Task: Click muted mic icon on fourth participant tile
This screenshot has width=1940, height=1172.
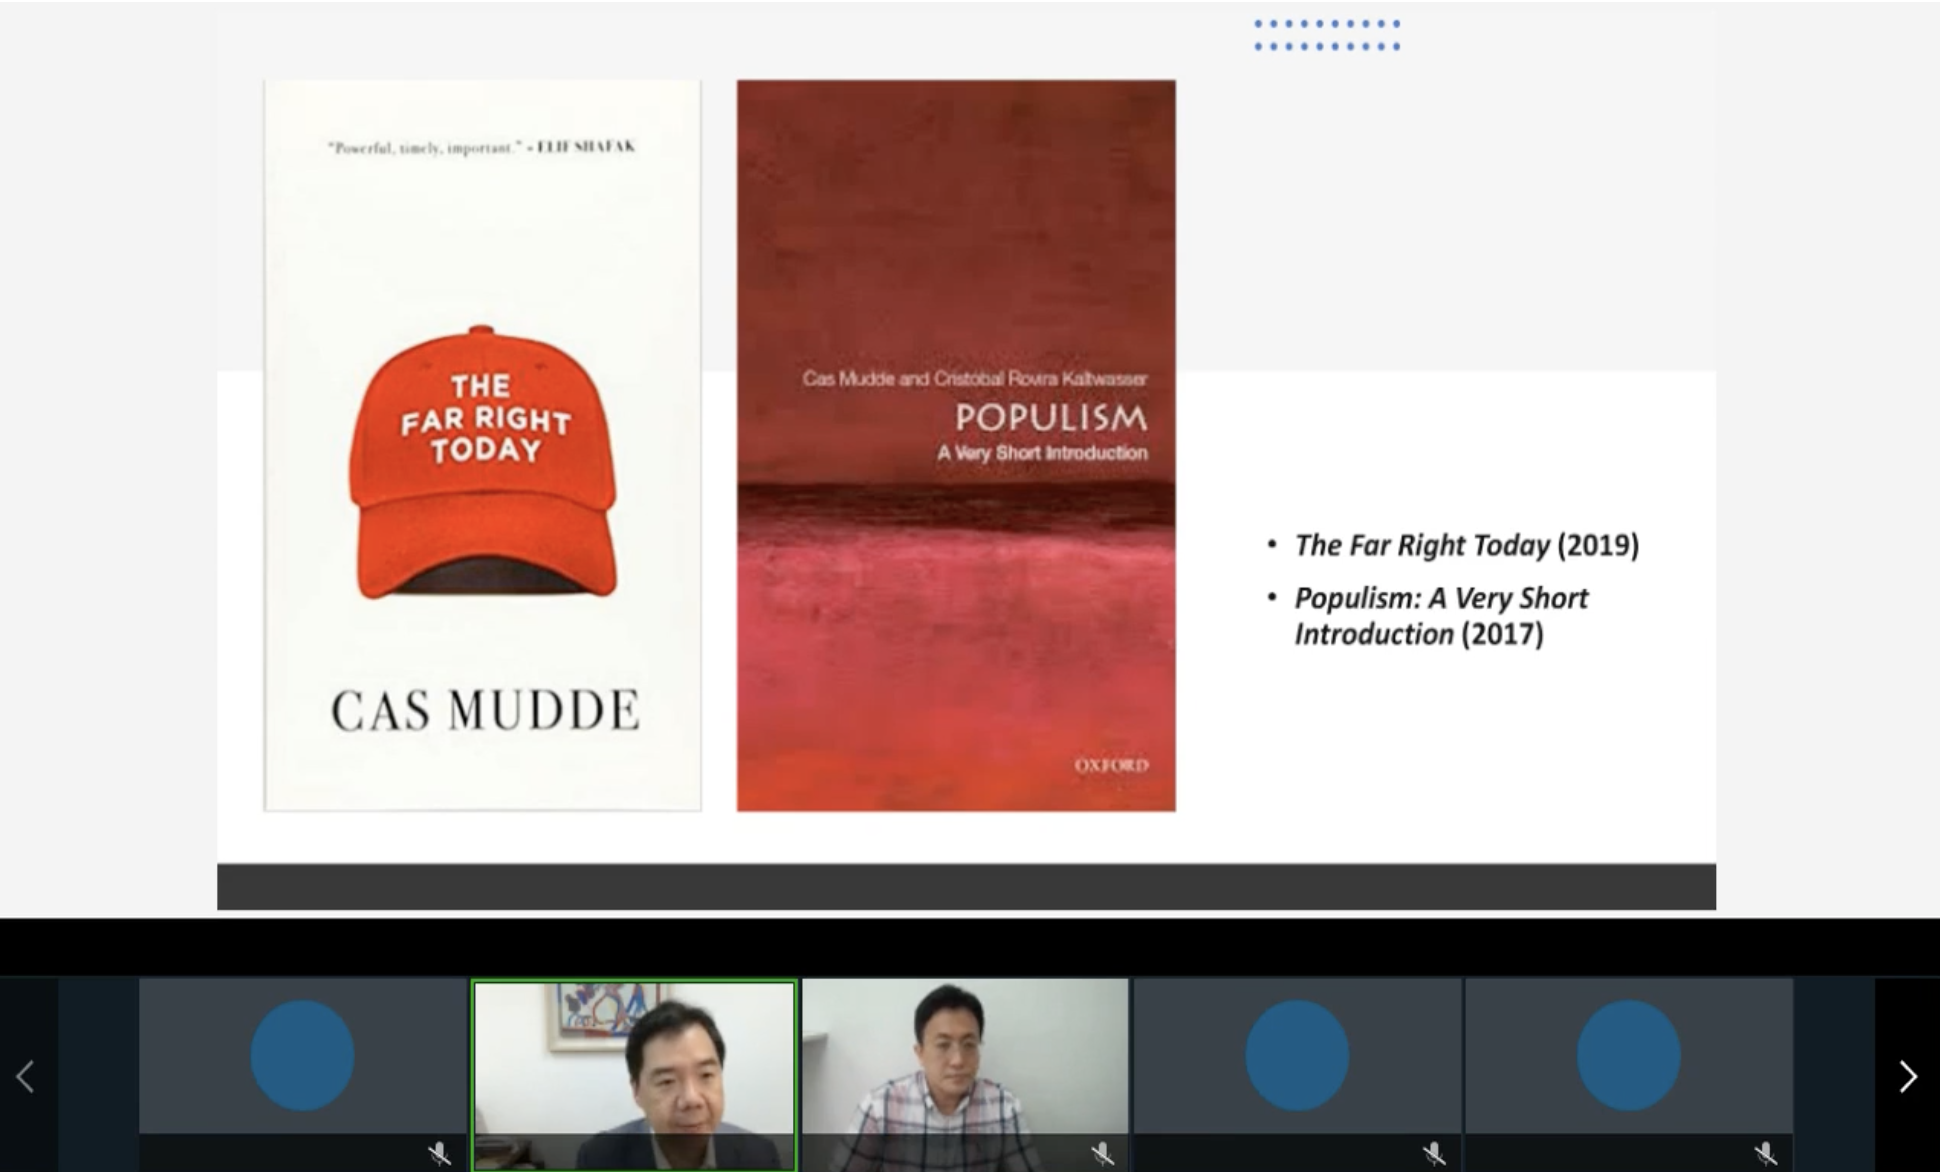Action: tap(1433, 1154)
